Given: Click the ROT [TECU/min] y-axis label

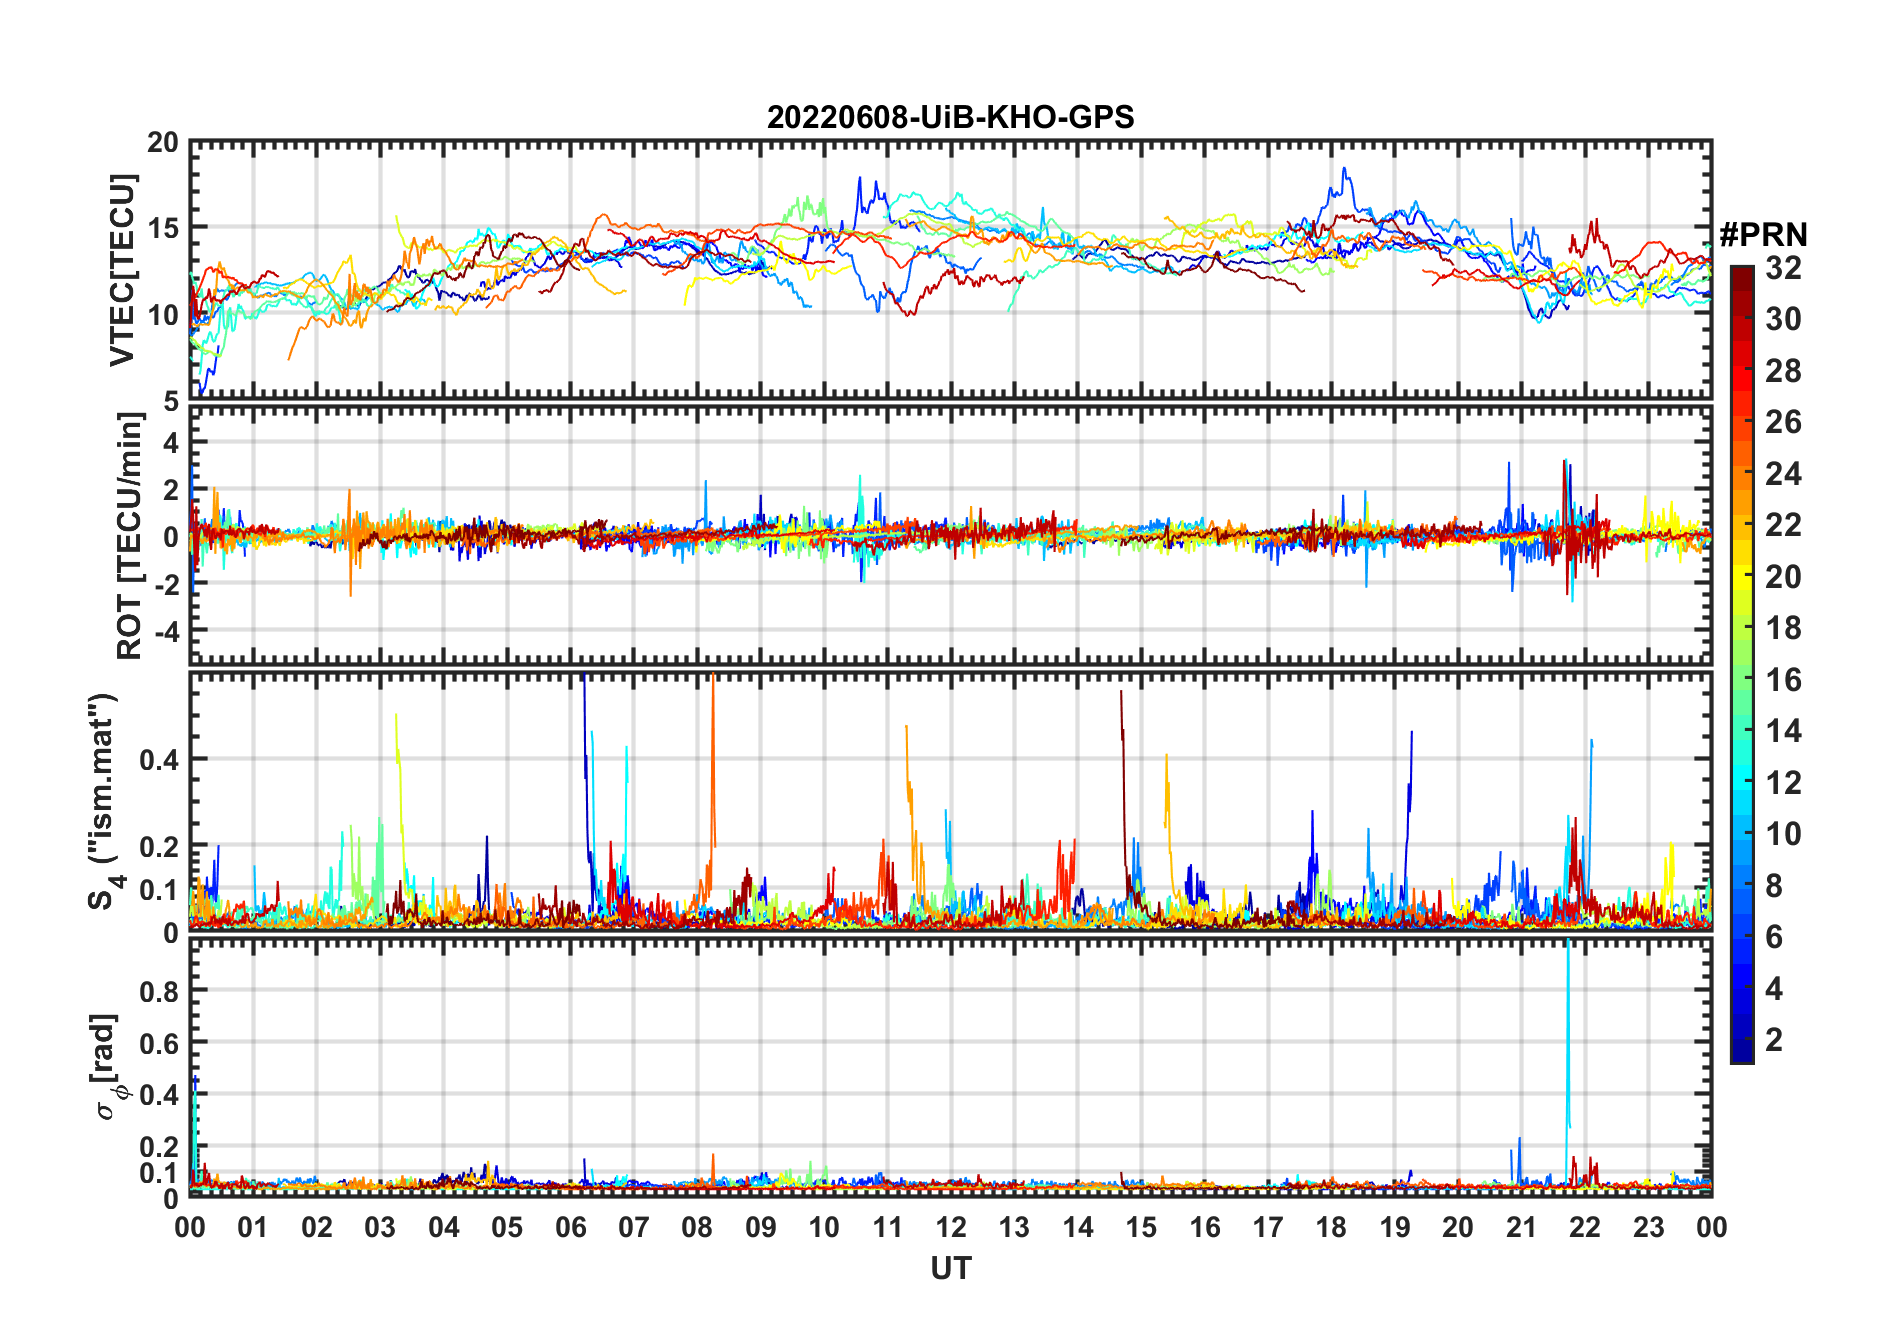Looking at the screenshot, I should [130, 536].
